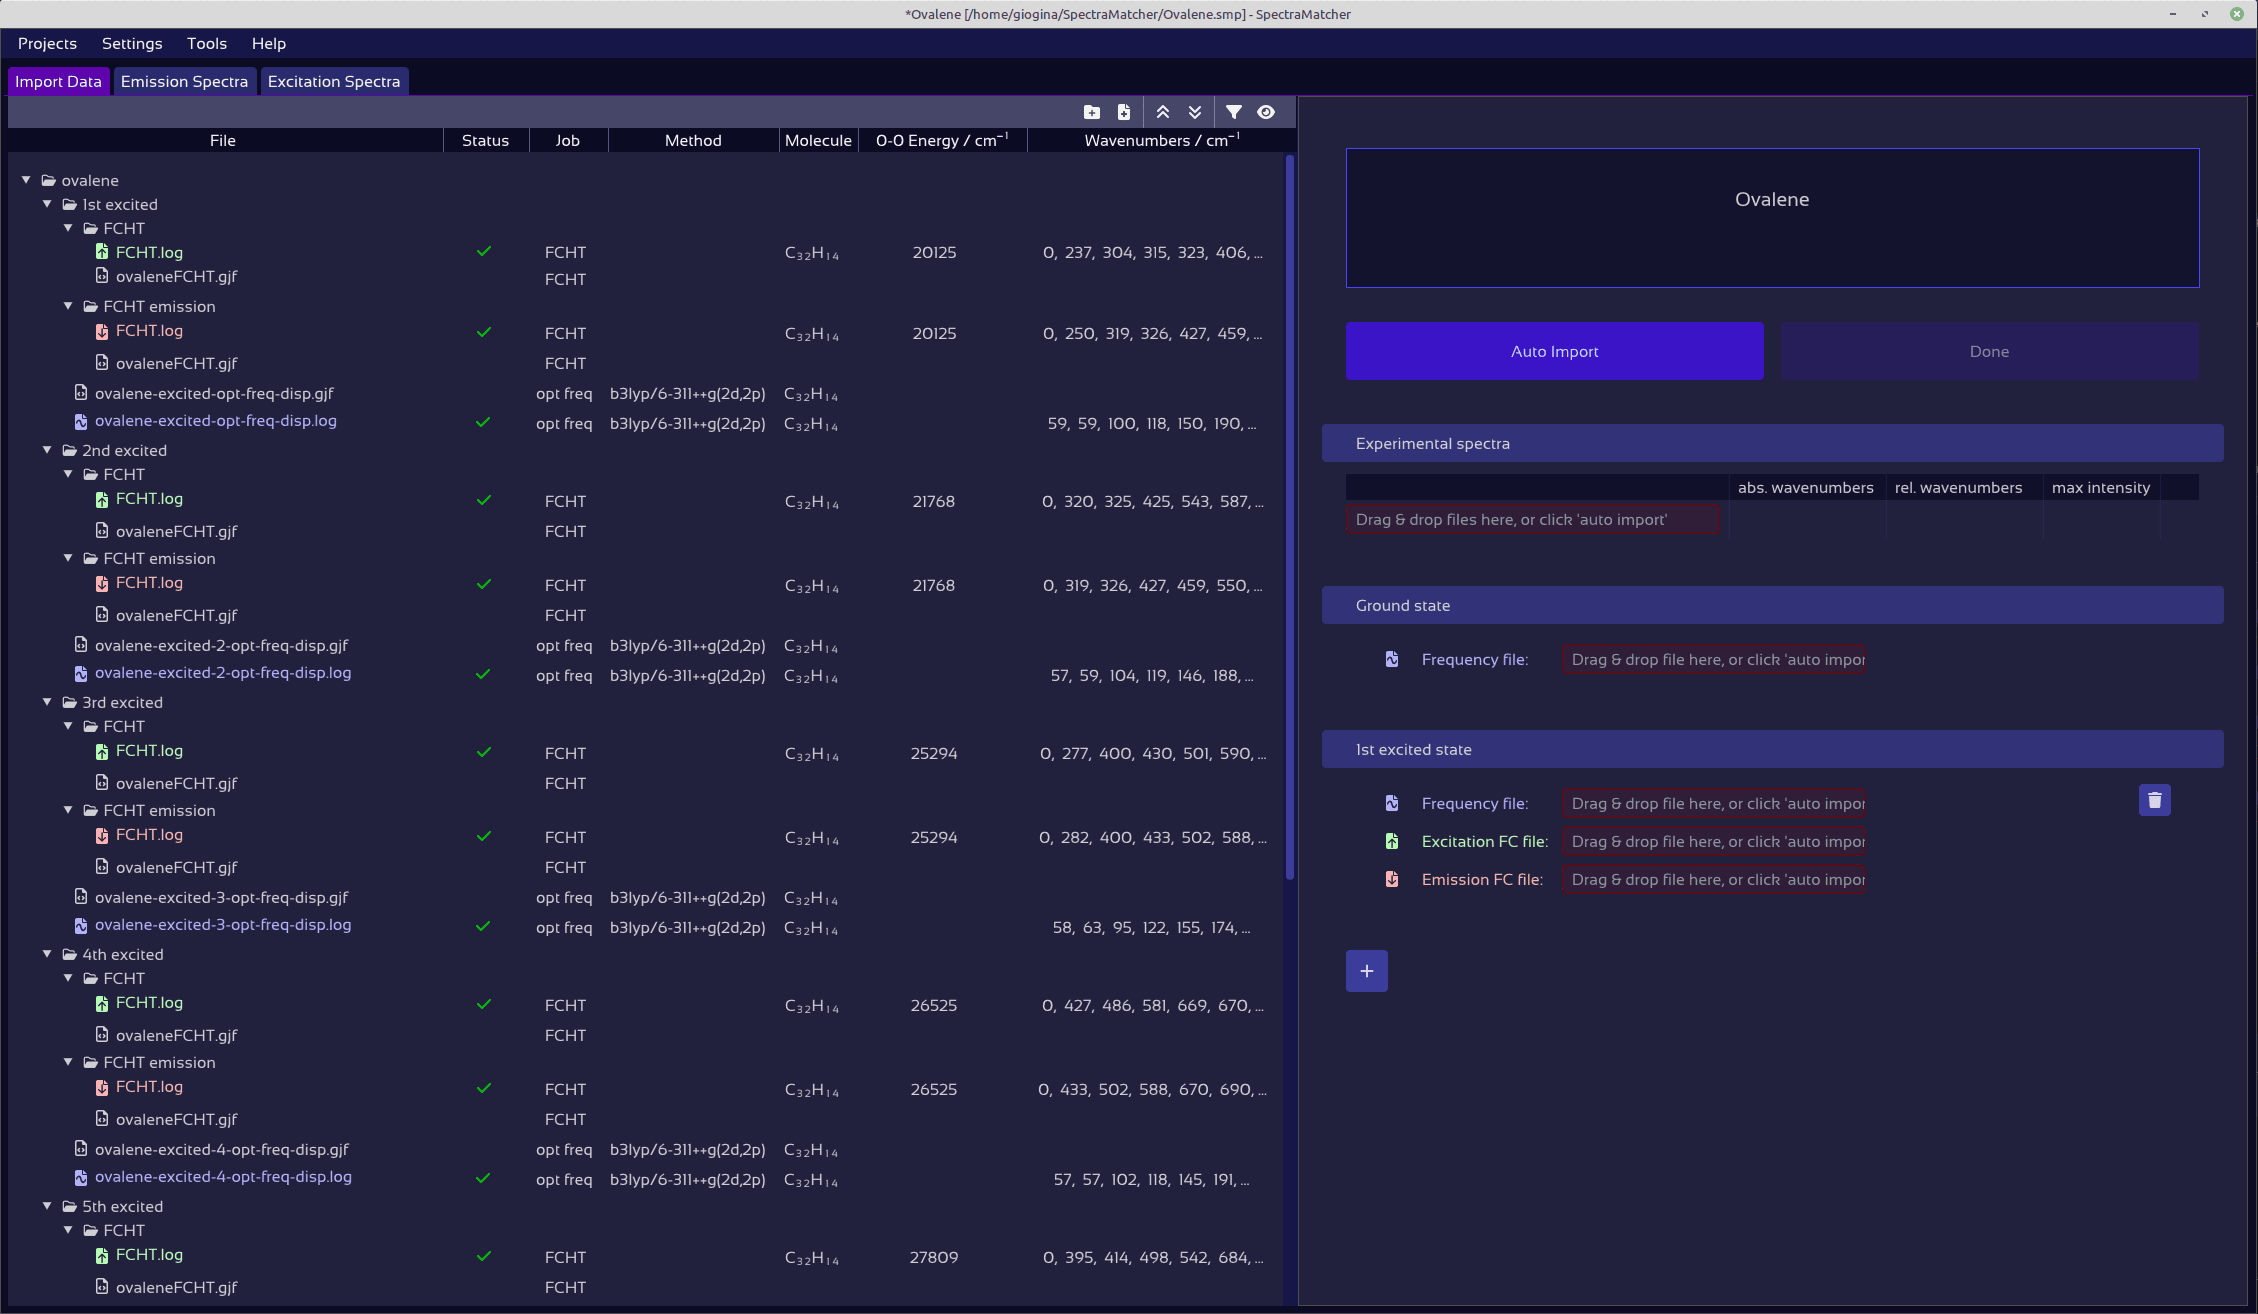The height and width of the screenshot is (1314, 2258).
Task: Open the Tools menu
Action: (206, 44)
